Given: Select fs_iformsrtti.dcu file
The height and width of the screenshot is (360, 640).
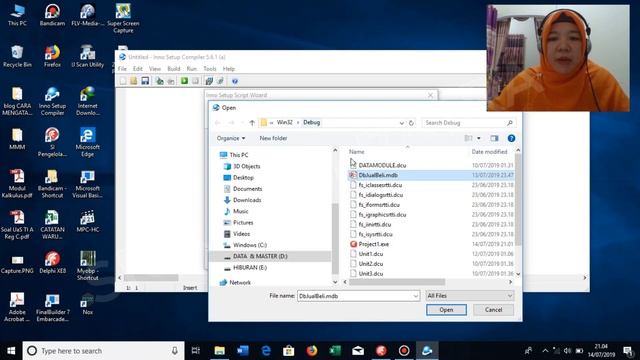Looking at the screenshot, I should click(x=379, y=205).
